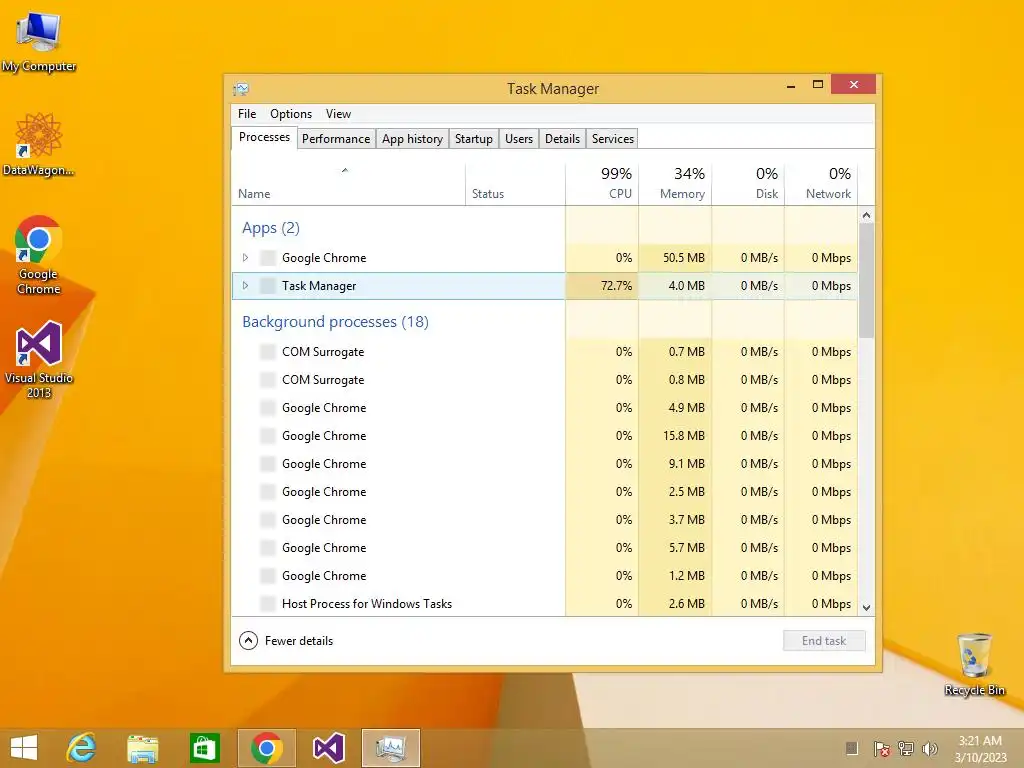Click the 50.5 MB memory cell
The image size is (1024, 768).
tap(675, 258)
